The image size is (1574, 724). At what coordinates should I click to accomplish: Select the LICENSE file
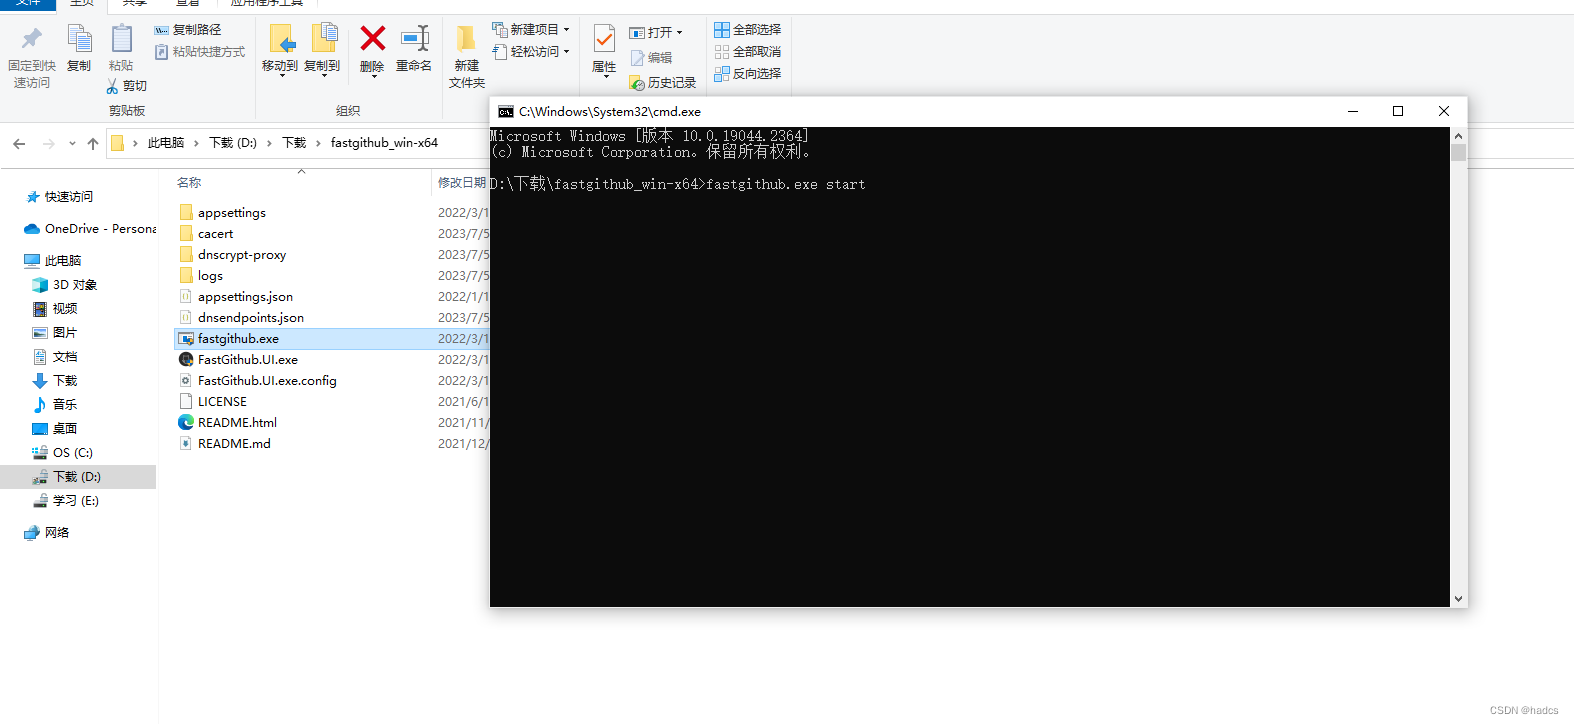click(213, 402)
